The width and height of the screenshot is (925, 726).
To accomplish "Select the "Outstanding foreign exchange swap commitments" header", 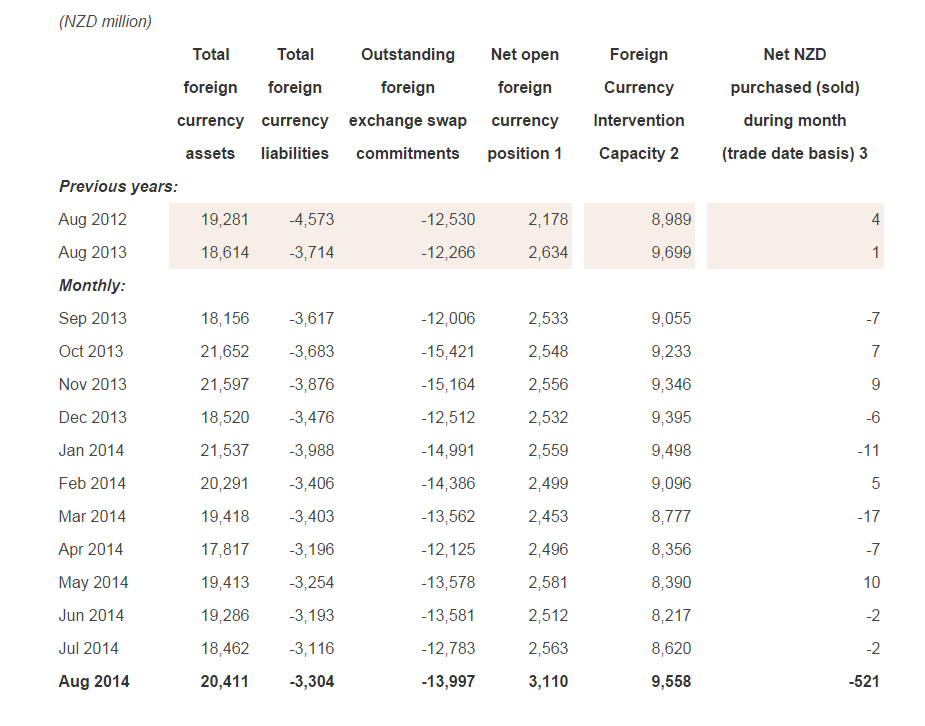I will (x=408, y=104).
